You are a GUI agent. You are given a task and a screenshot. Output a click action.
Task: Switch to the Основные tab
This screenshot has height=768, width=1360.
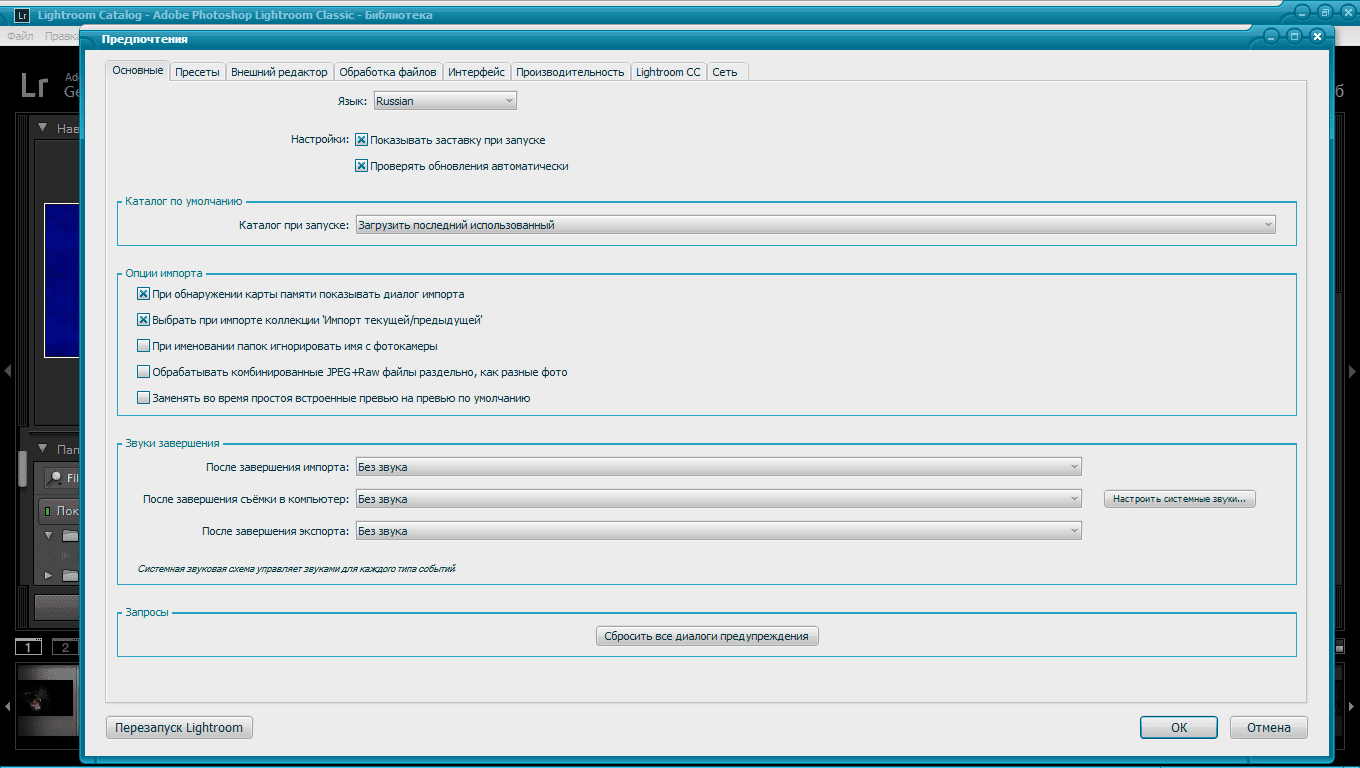click(137, 71)
